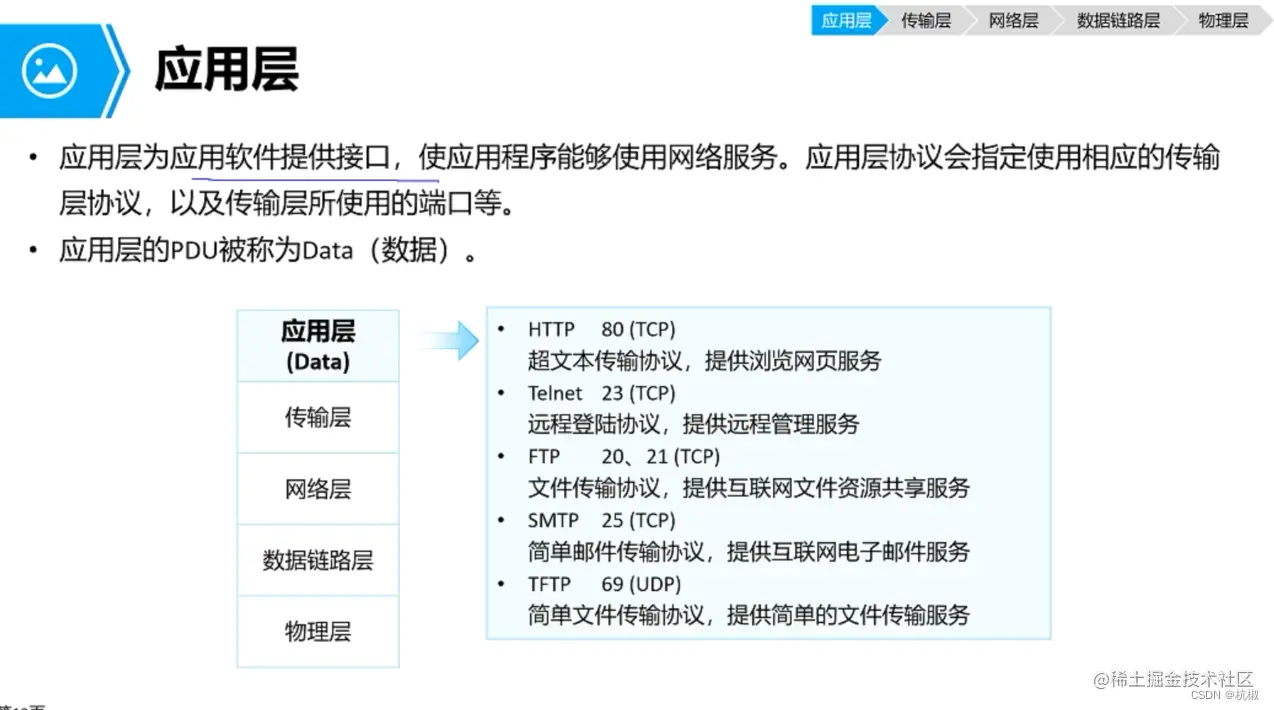Toggle the 物理层 box at the diagram bottom
Image resolution: width=1274 pixels, height=710 pixels.
point(317,631)
